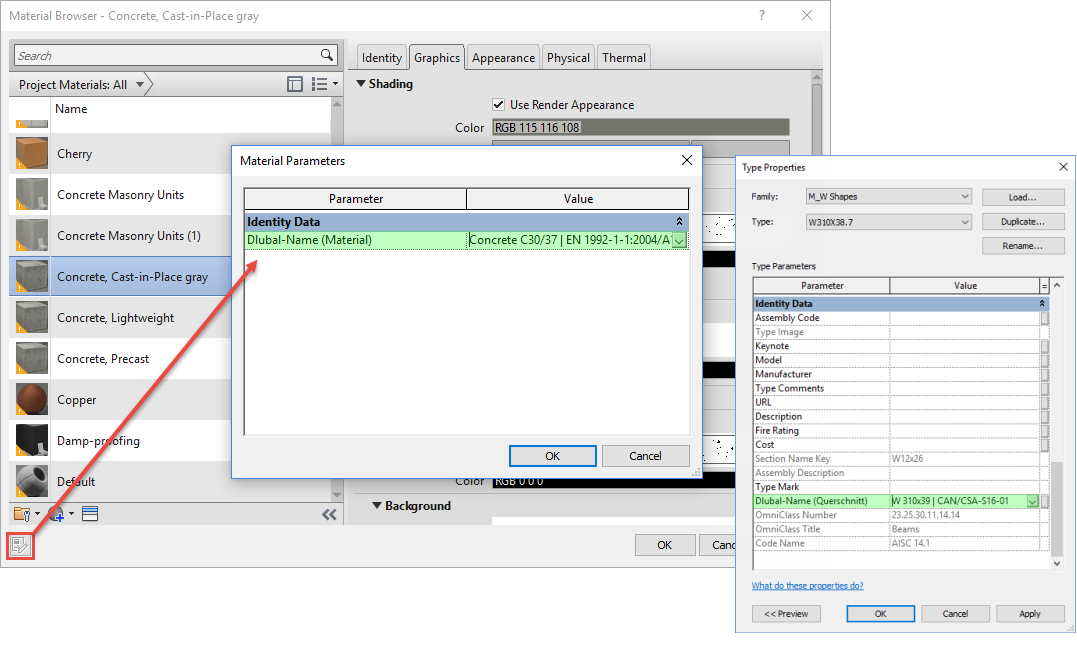This screenshot has height=655, width=1077.
Task: Switch to the Thermal tab
Action: (624, 58)
